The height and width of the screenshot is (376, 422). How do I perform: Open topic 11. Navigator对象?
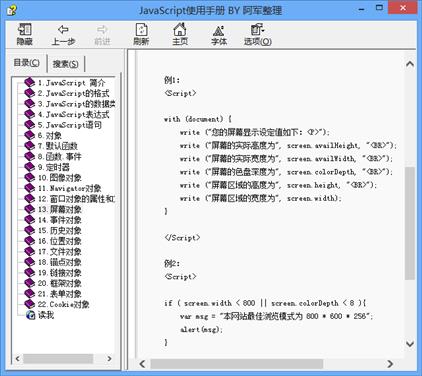tap(70, 188)
